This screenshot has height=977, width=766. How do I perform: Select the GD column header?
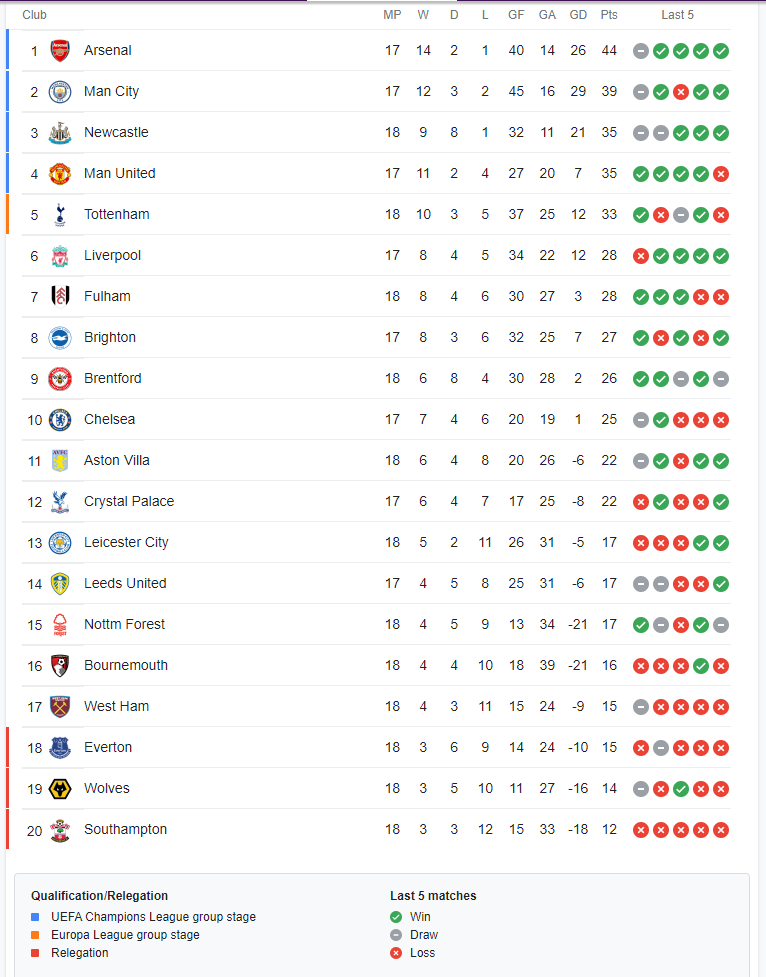coord(578,15)
